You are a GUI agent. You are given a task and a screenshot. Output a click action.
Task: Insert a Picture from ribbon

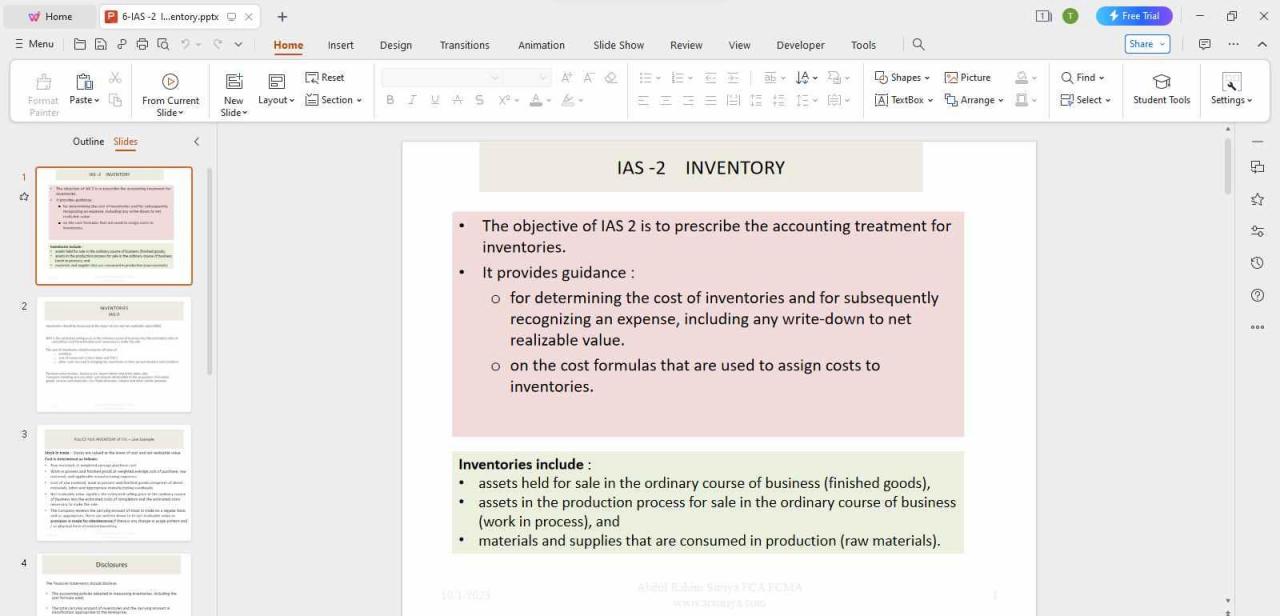[968, 77]
